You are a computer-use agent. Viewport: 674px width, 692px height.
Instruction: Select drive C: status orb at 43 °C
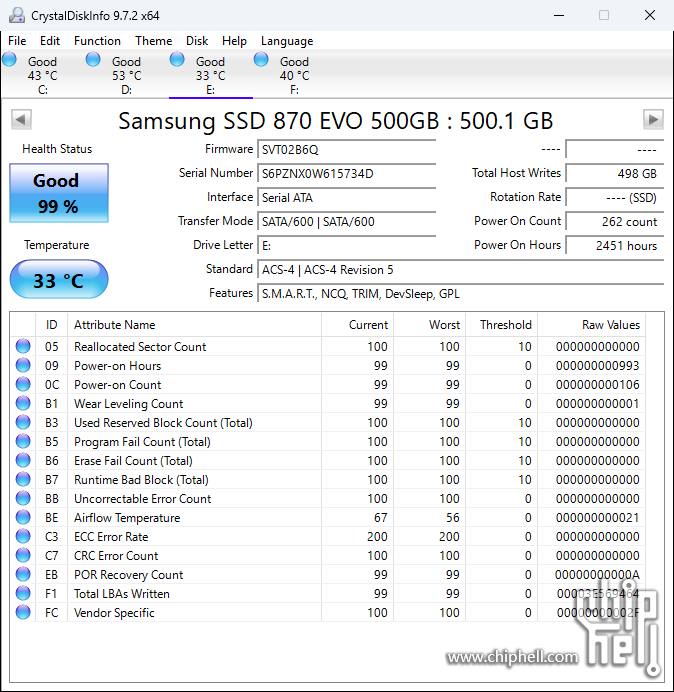click(10, 60)
